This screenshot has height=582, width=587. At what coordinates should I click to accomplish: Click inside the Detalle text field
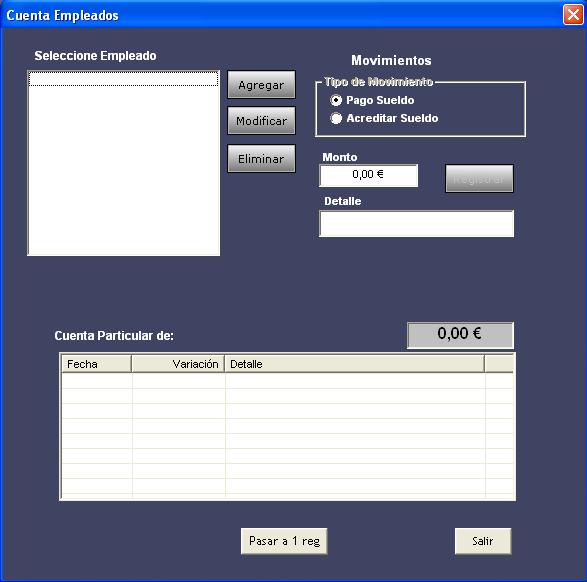coord(416,223)
